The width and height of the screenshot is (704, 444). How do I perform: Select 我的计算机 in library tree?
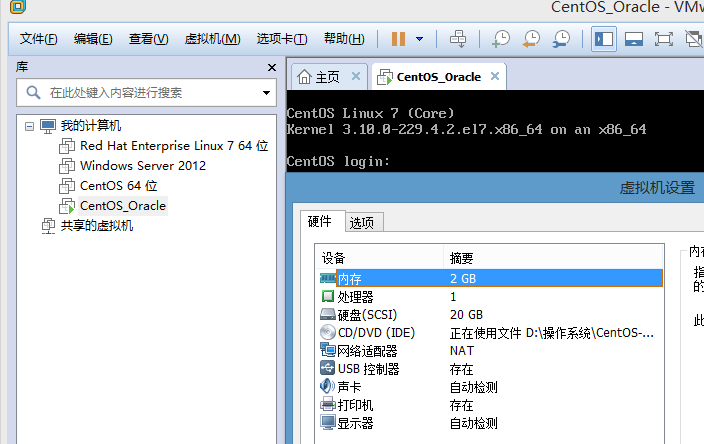[91, 126]
